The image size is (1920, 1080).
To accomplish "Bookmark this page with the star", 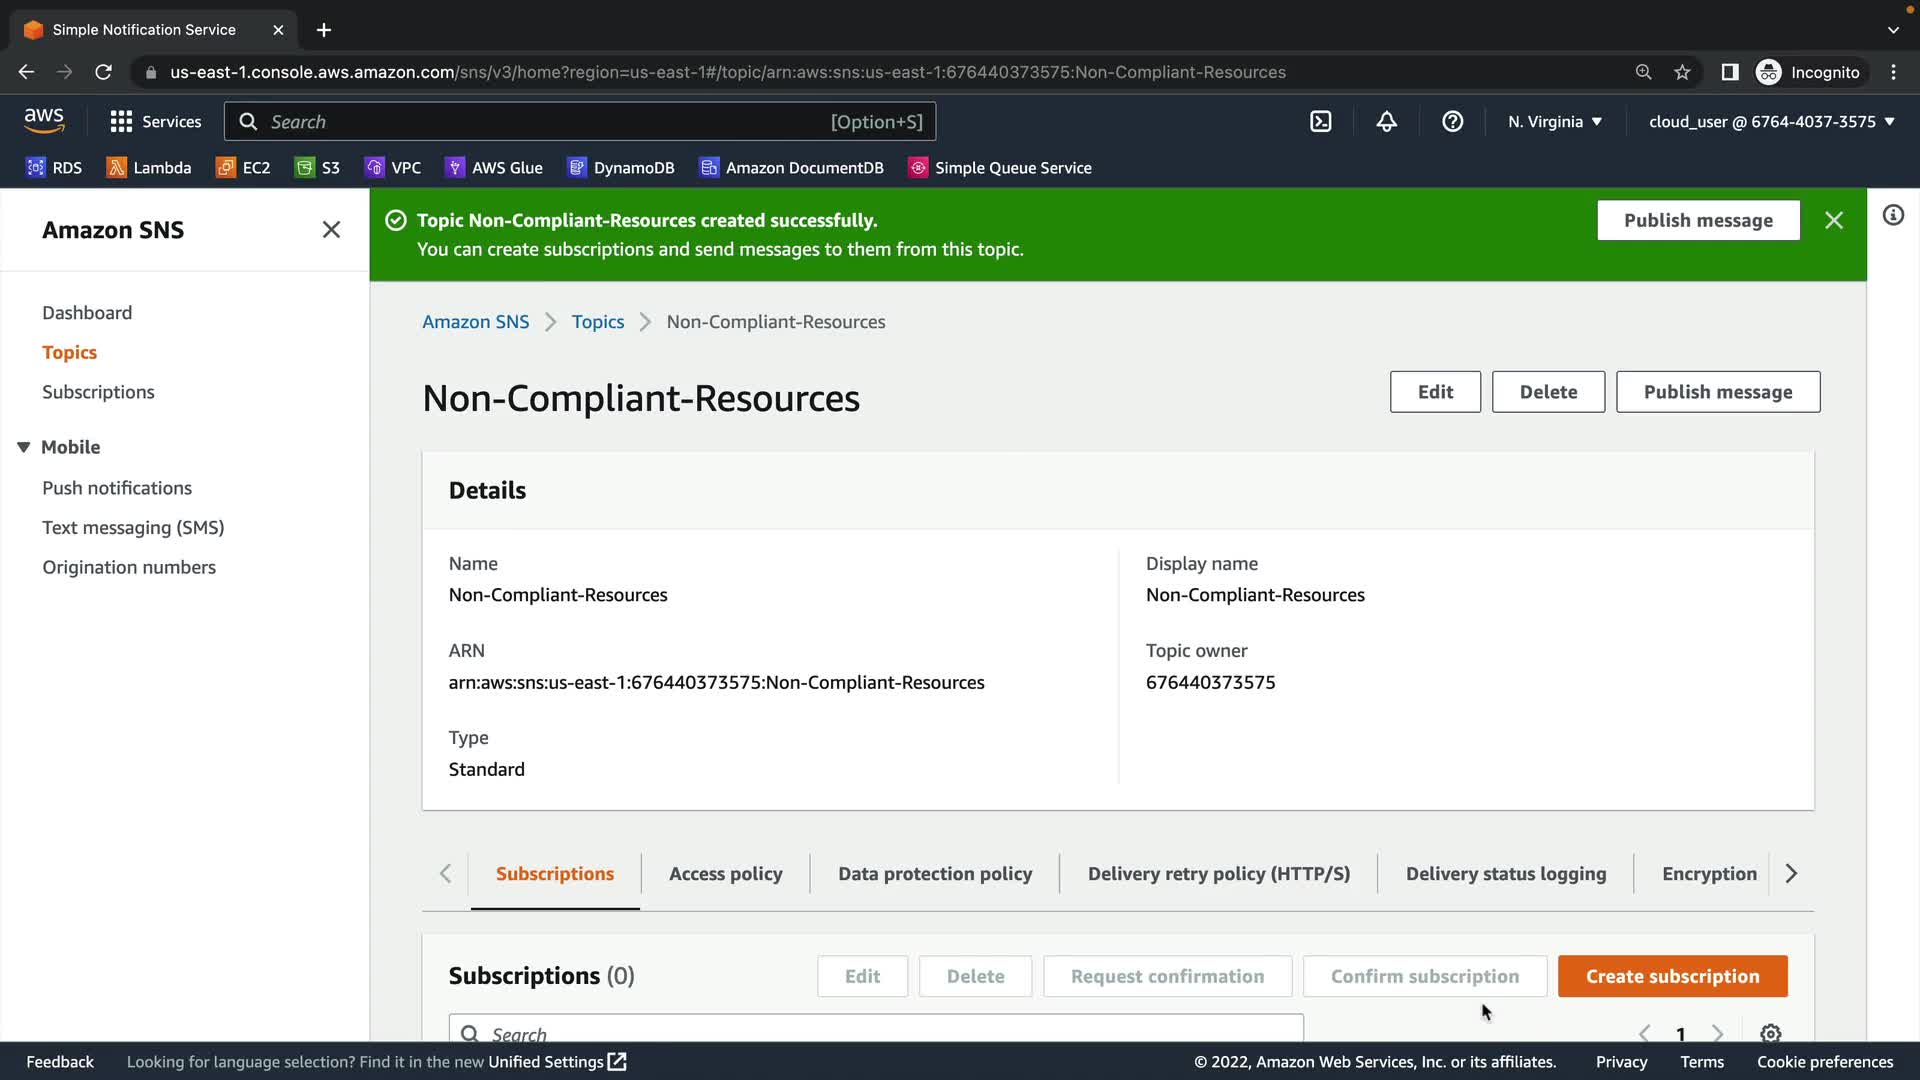I will coord(1682,72).
